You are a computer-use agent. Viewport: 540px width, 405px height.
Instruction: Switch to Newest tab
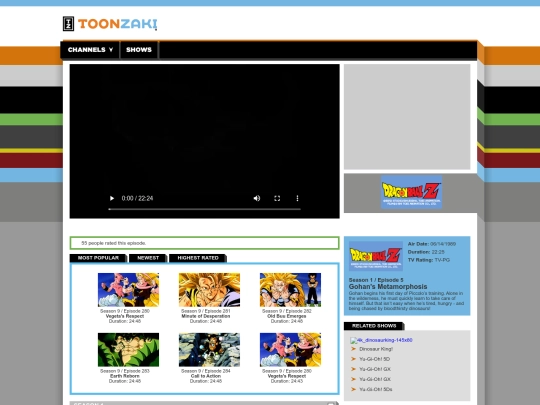click(x=148, y=258)
